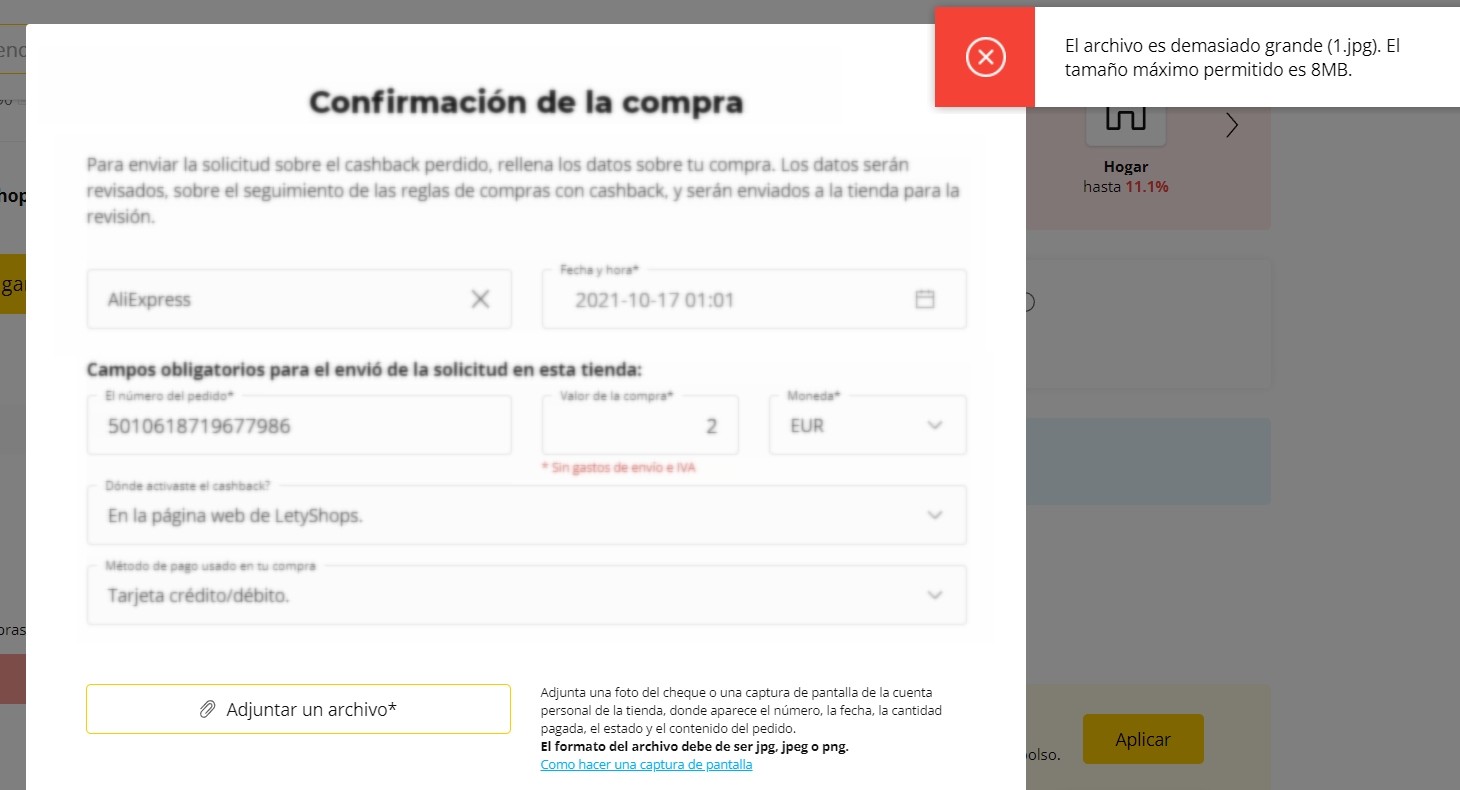Dismiss the file-too-large error via X icon
This screenshot has width=1460, height=790.
coord(985,57)
